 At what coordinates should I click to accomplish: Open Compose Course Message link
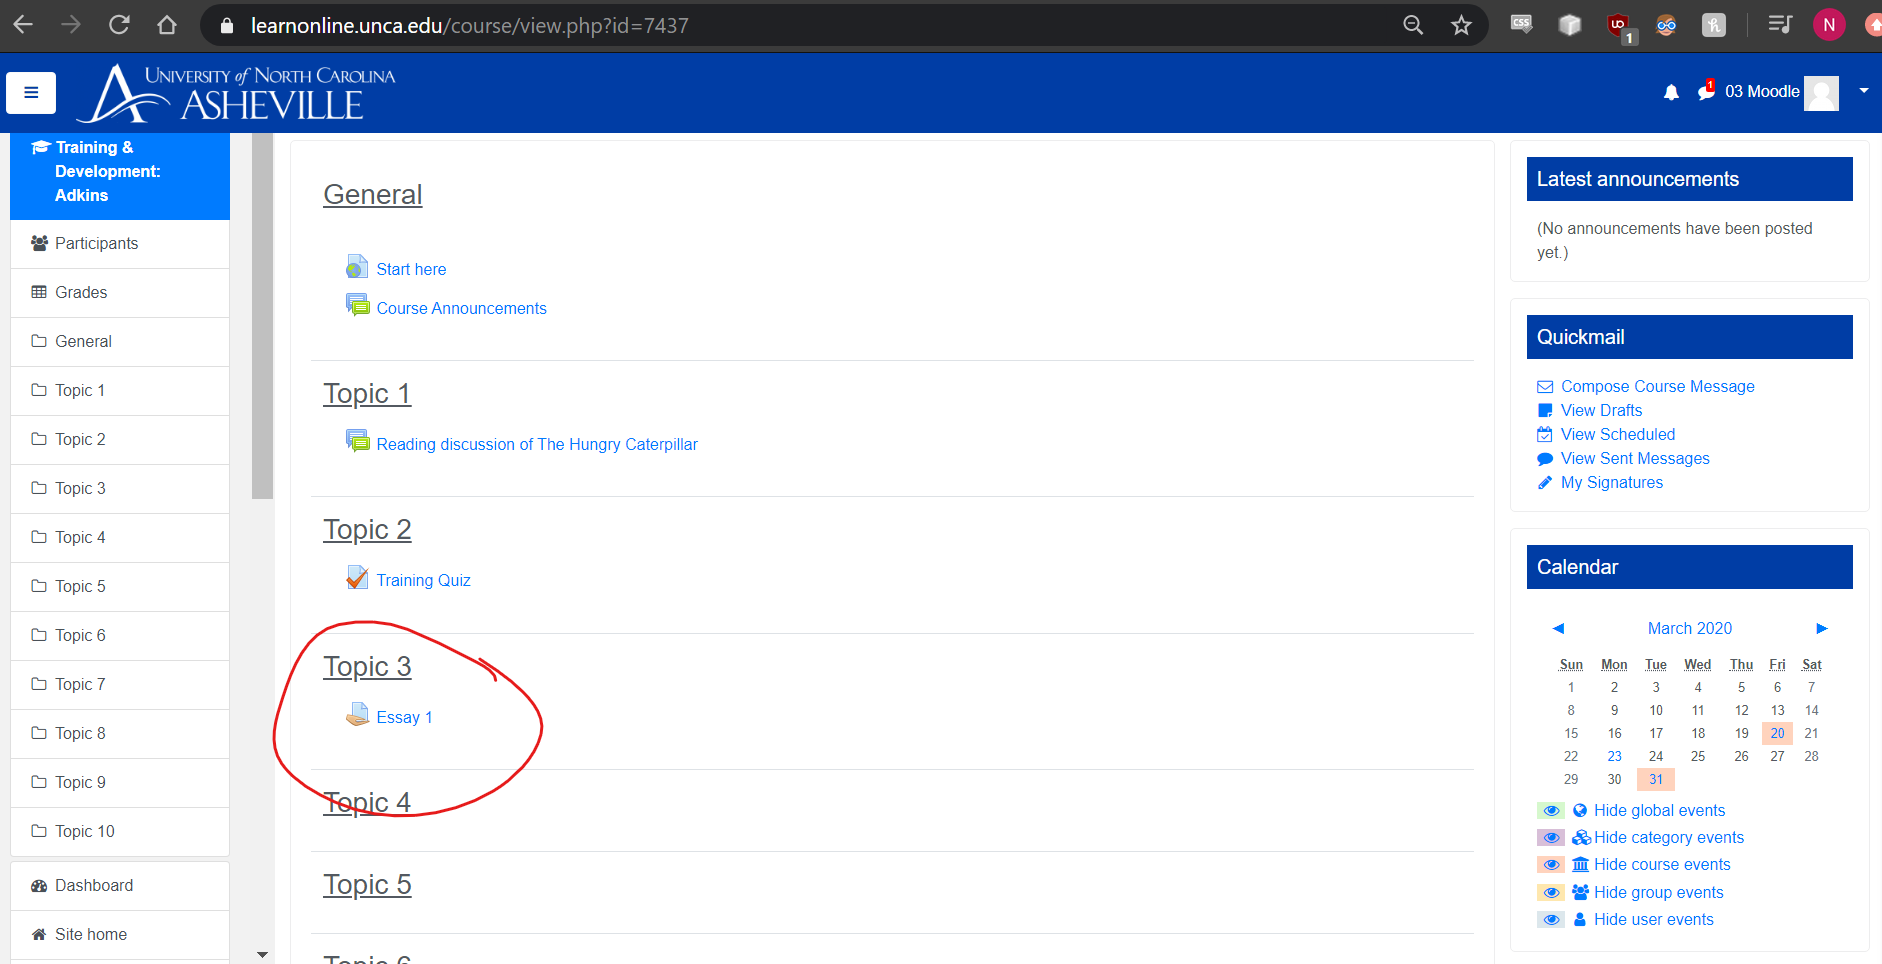click(x=1657, y=387)
